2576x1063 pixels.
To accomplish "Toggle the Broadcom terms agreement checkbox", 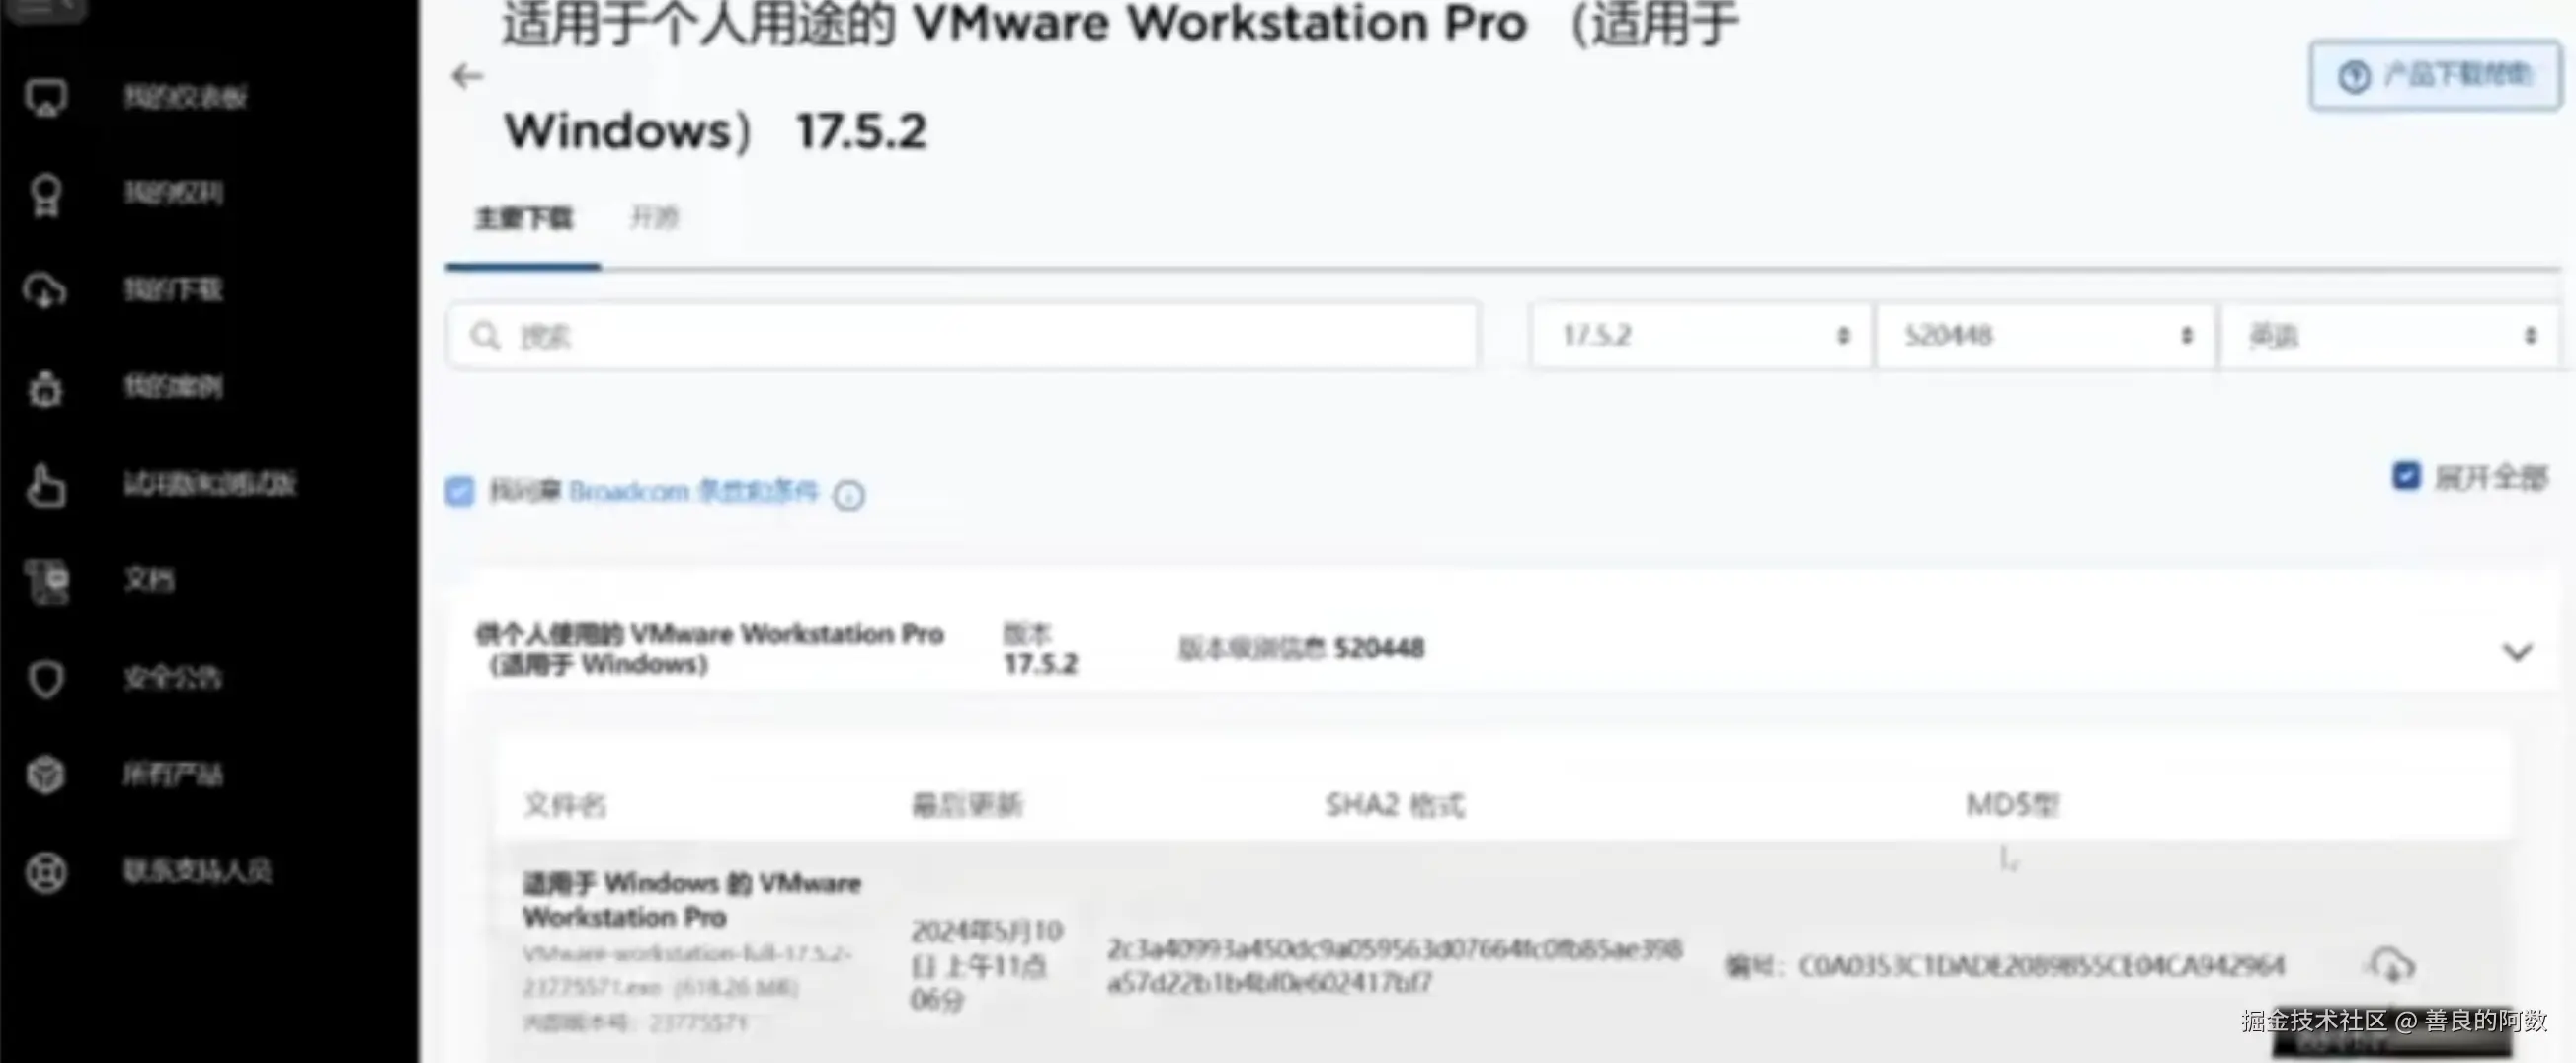I will (x=460, y=492).
